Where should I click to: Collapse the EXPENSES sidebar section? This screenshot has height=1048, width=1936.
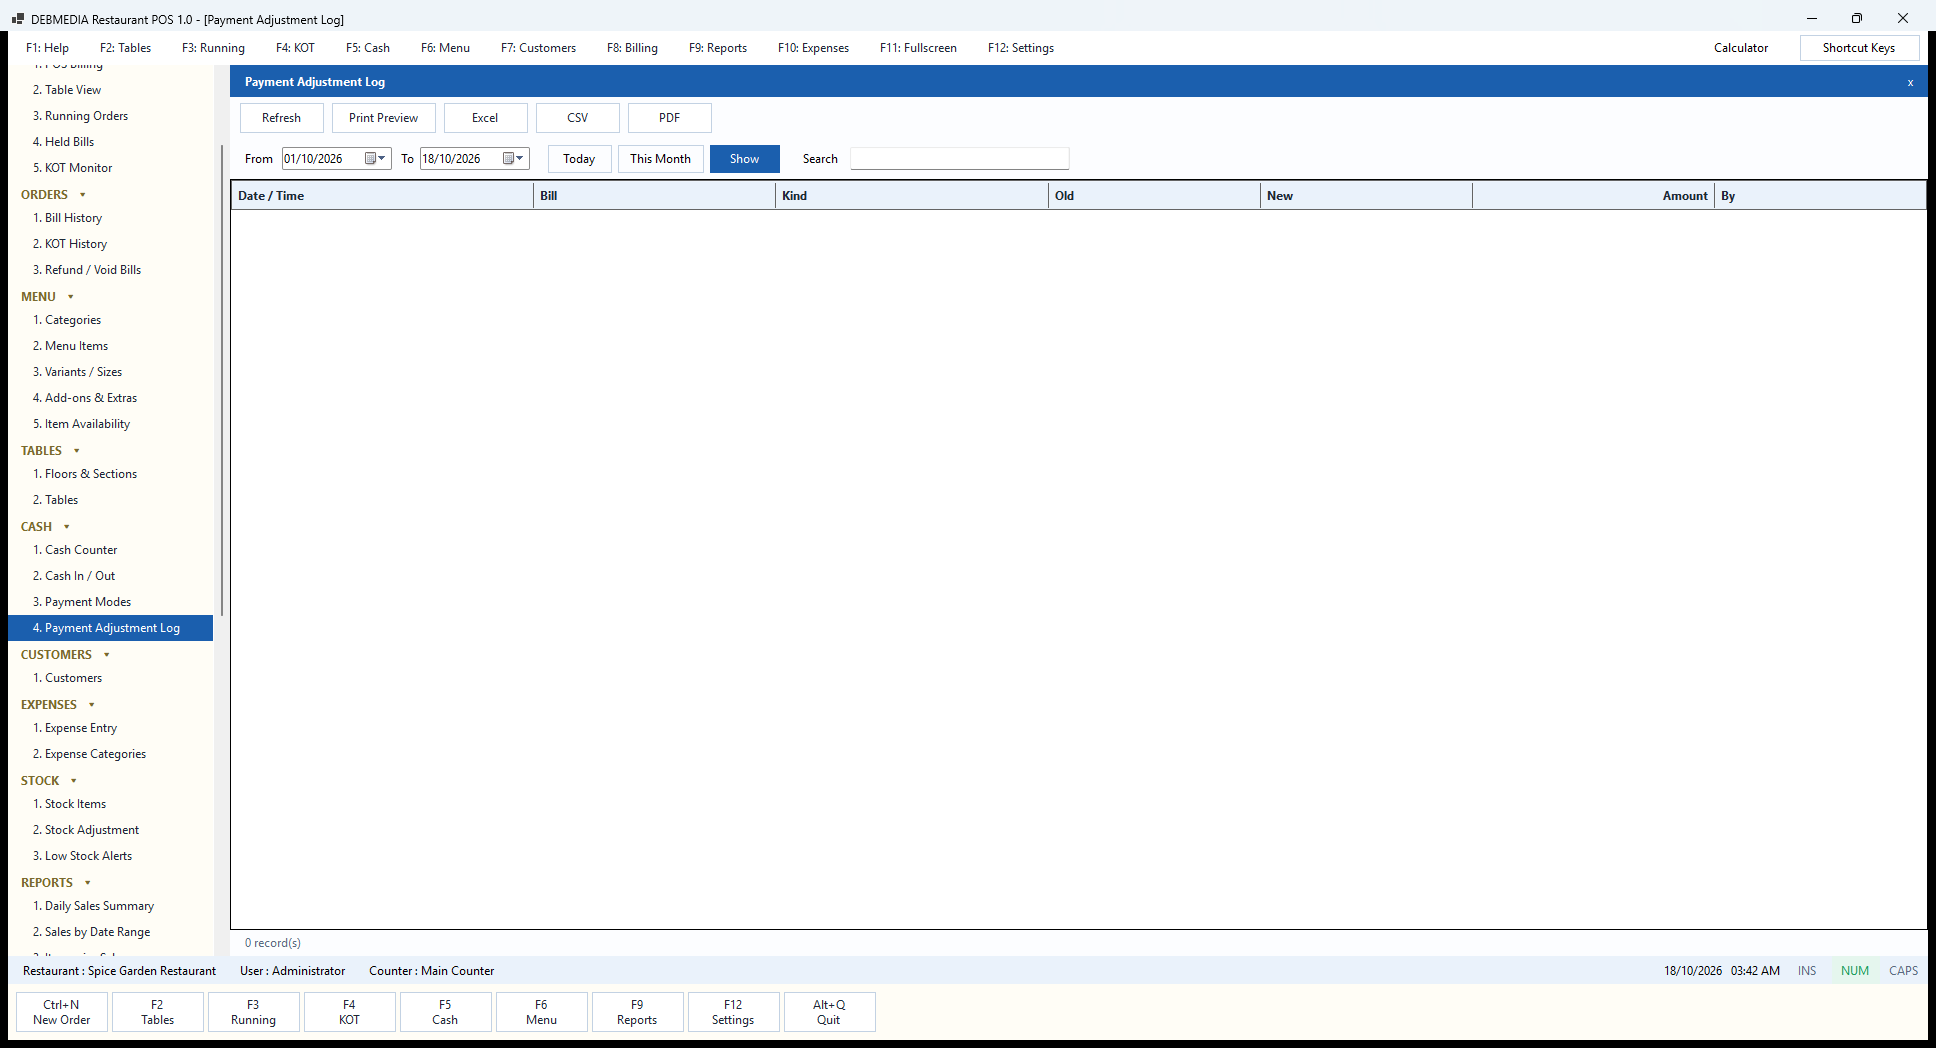(91, 705)
